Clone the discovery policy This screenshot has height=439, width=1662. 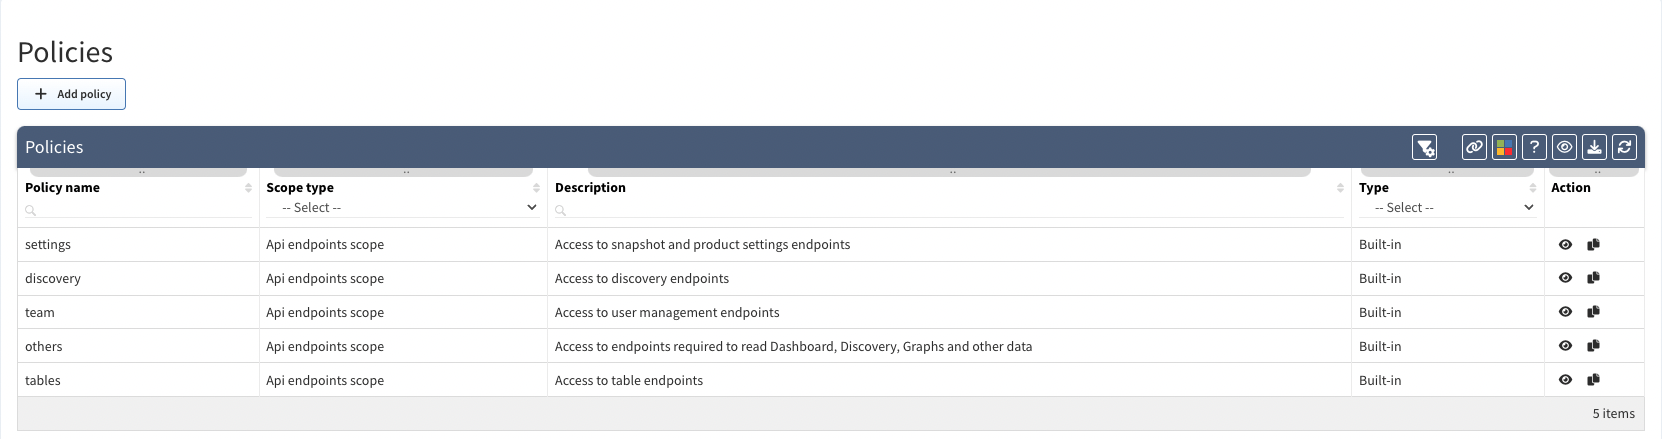pos(1594,278)
